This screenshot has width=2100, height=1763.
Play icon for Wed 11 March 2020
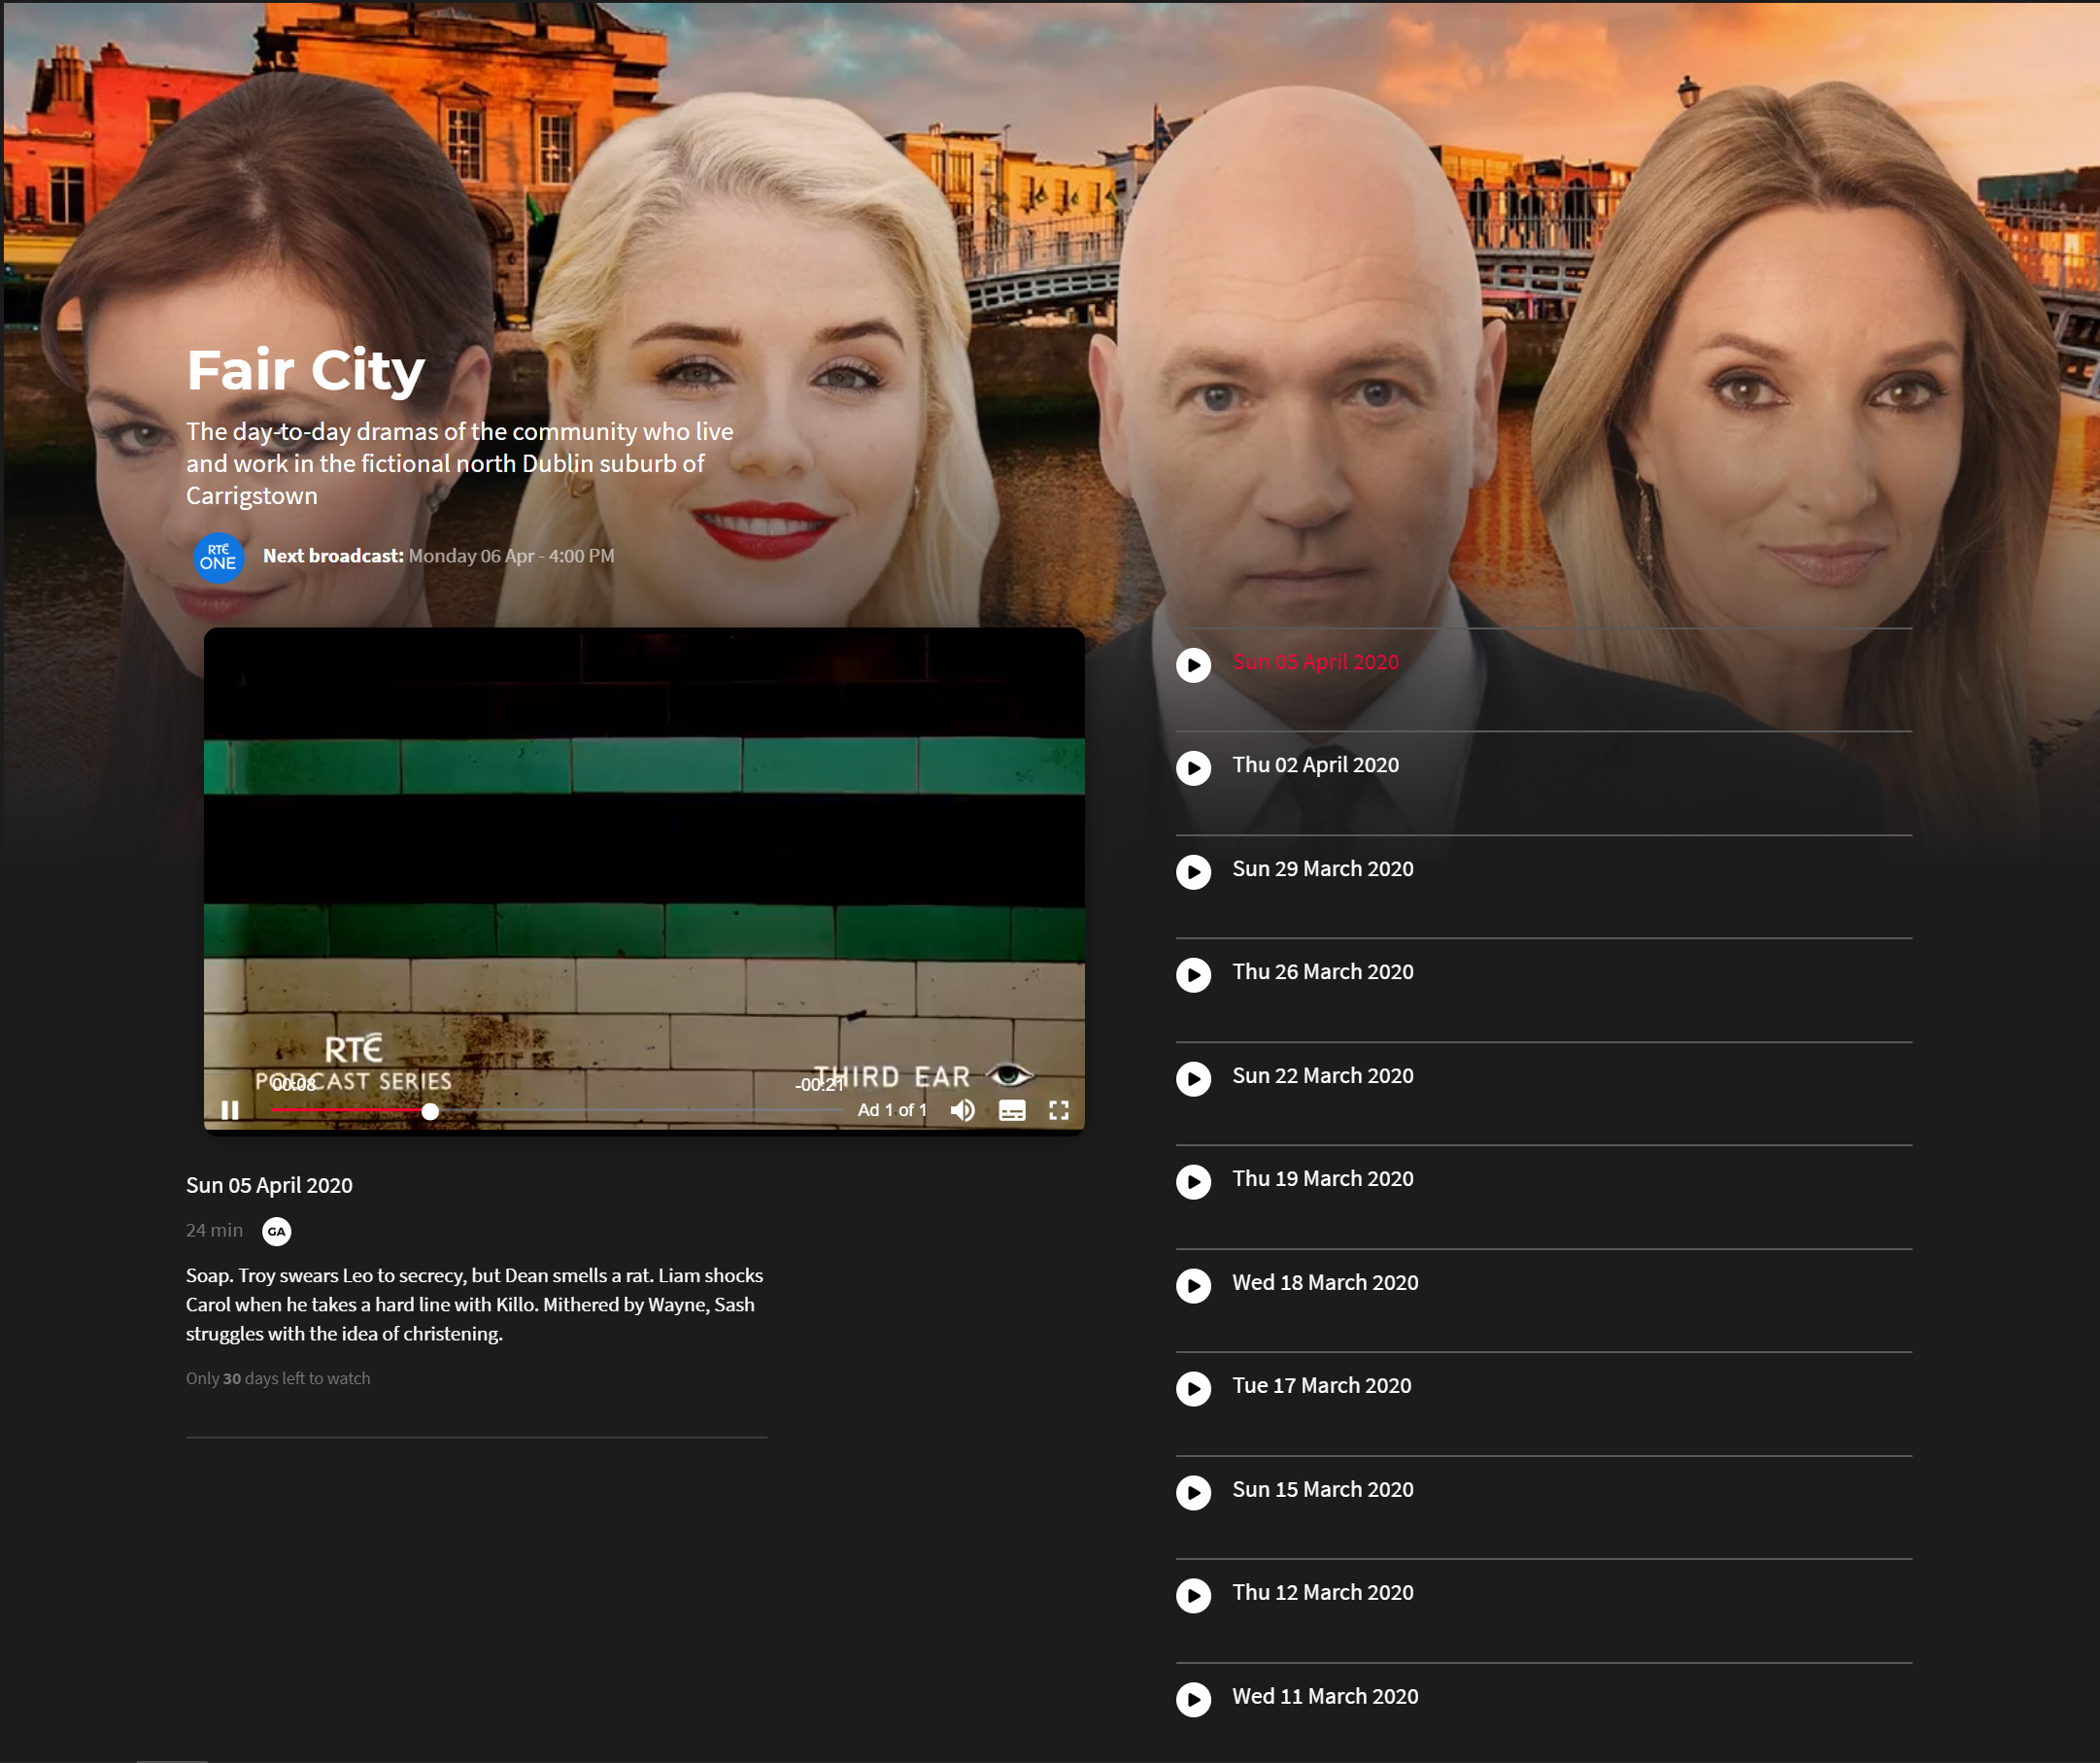[1193, 1700]
